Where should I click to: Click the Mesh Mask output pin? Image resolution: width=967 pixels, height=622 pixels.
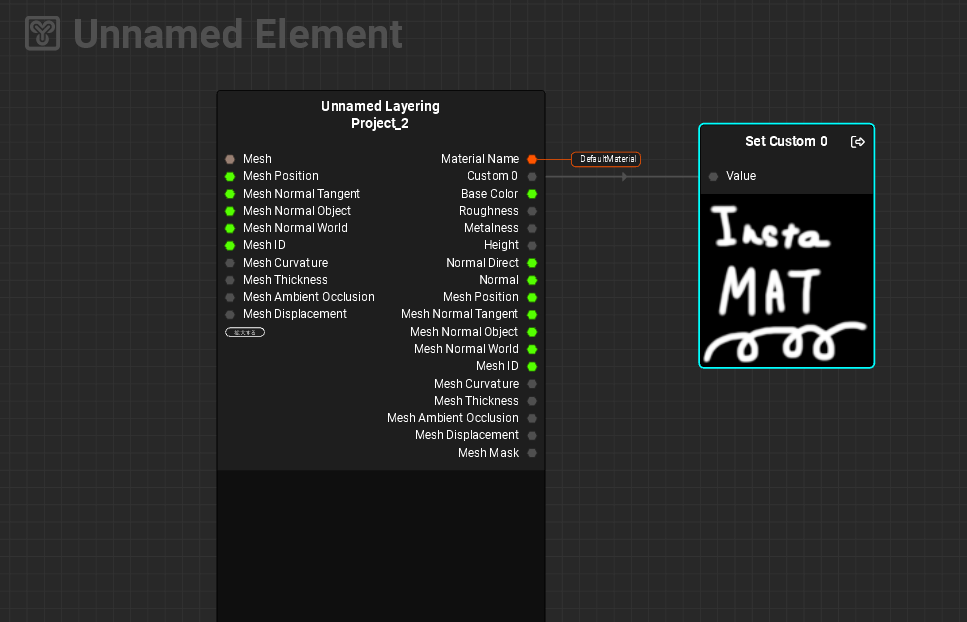(532, 453)
